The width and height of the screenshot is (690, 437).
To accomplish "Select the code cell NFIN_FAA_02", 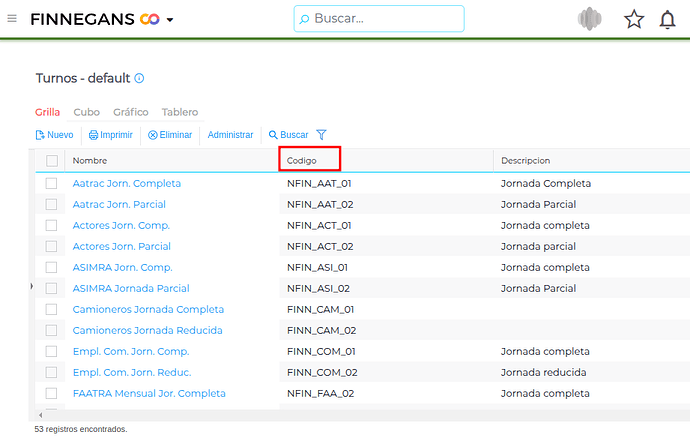I will tap(320, 393).
